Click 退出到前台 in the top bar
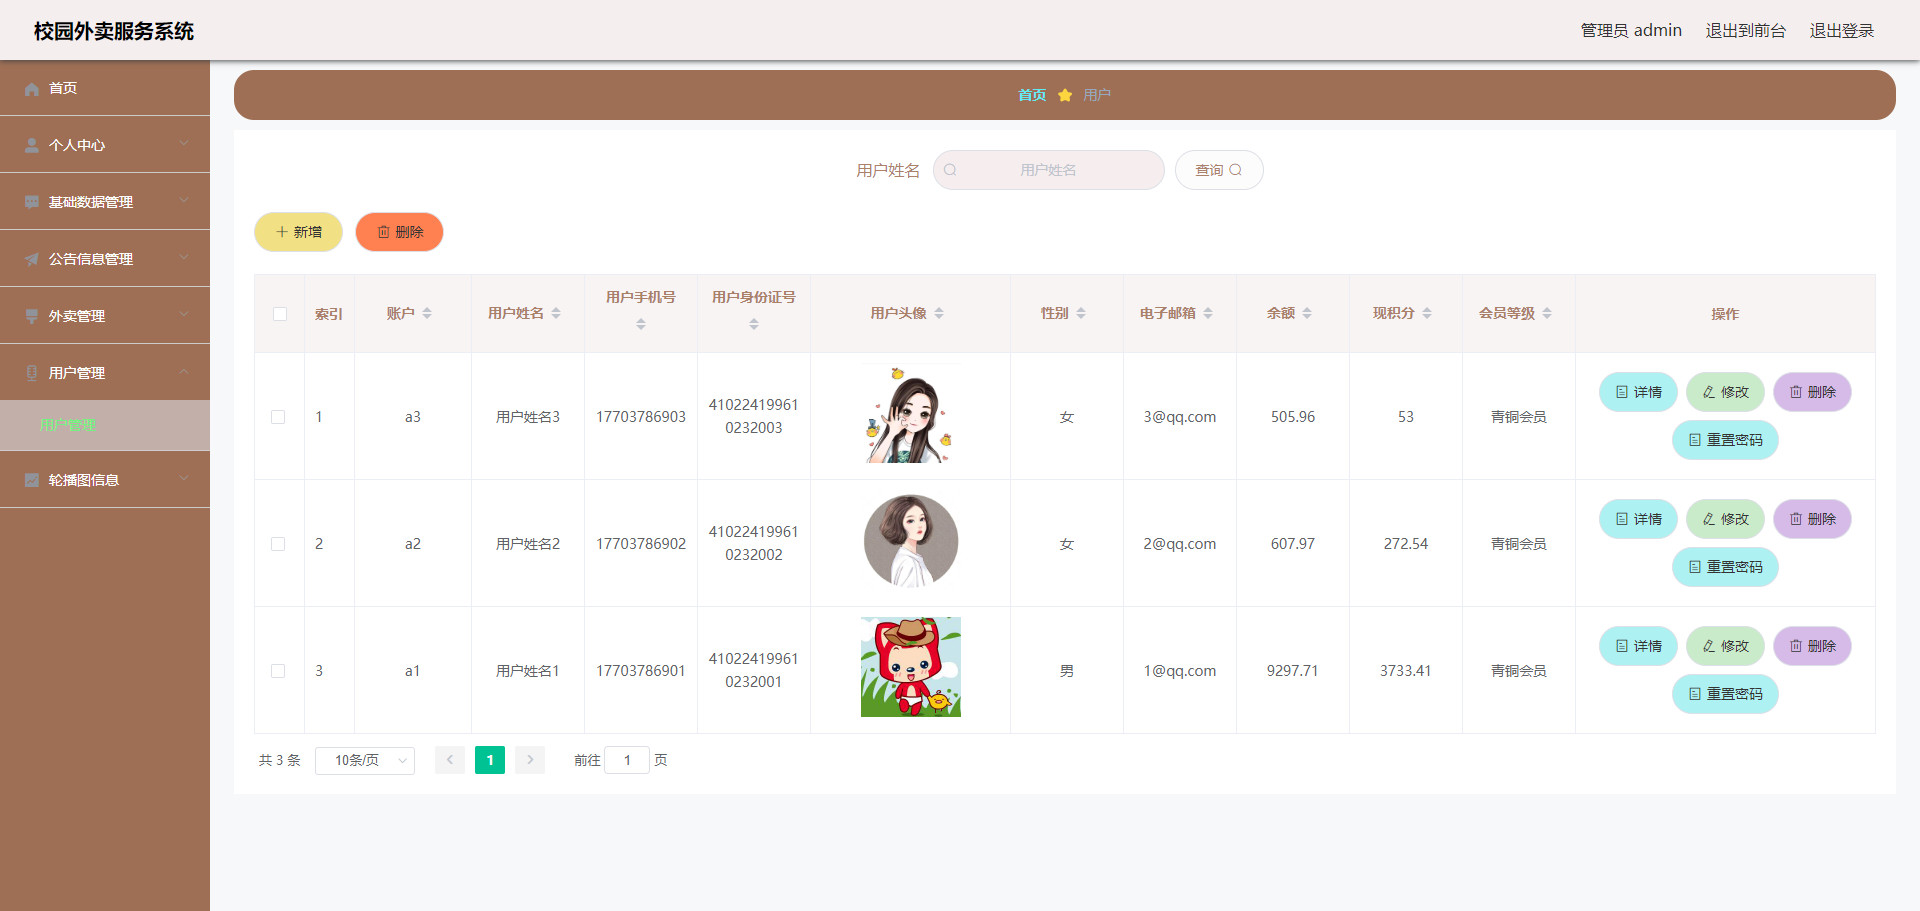 coord(1745,31)
